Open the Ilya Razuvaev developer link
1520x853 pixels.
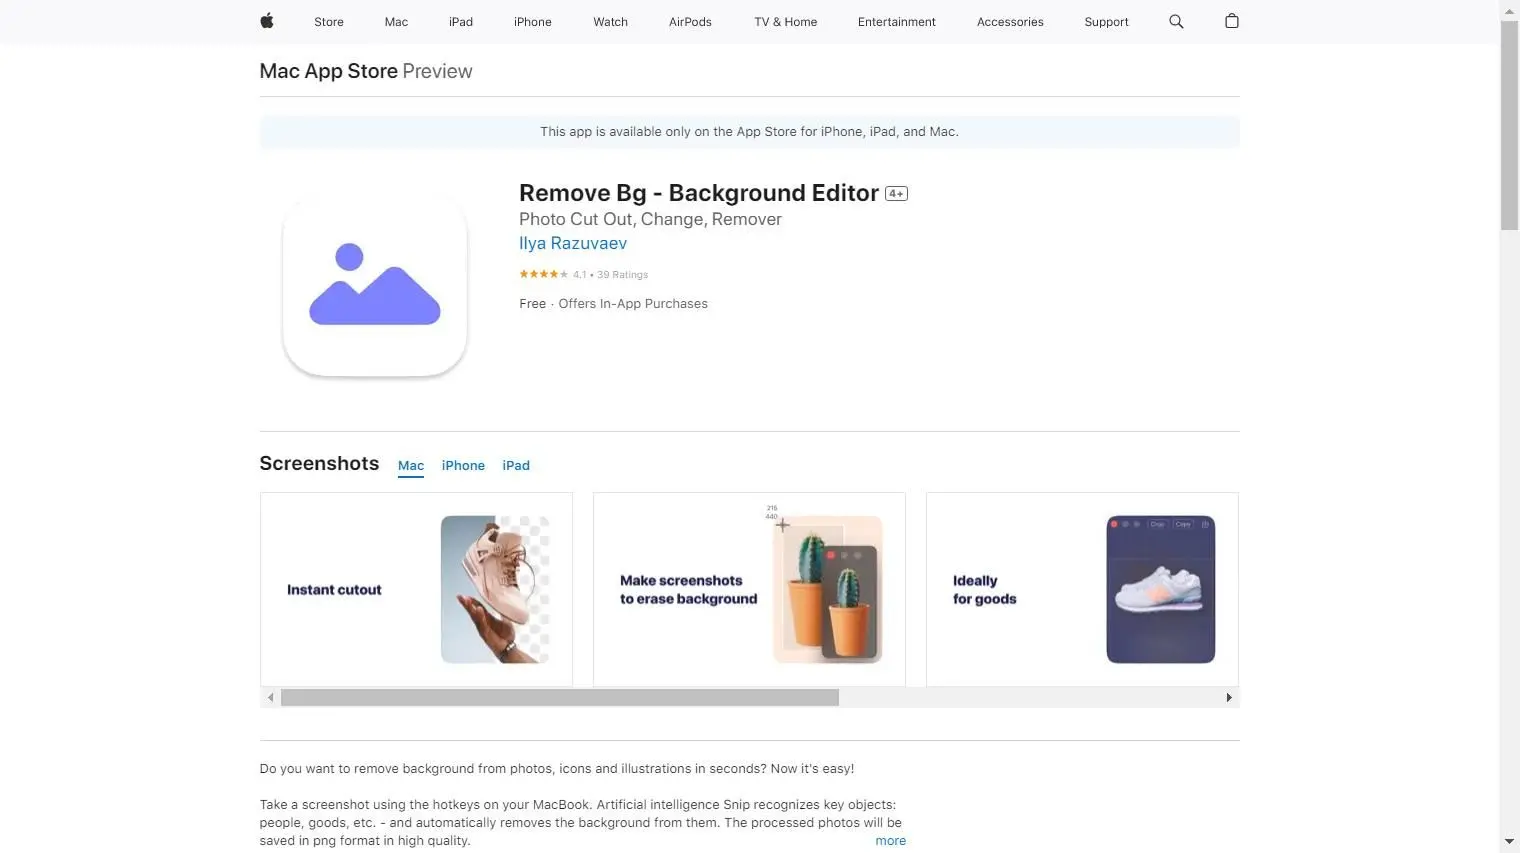[573, 243]
